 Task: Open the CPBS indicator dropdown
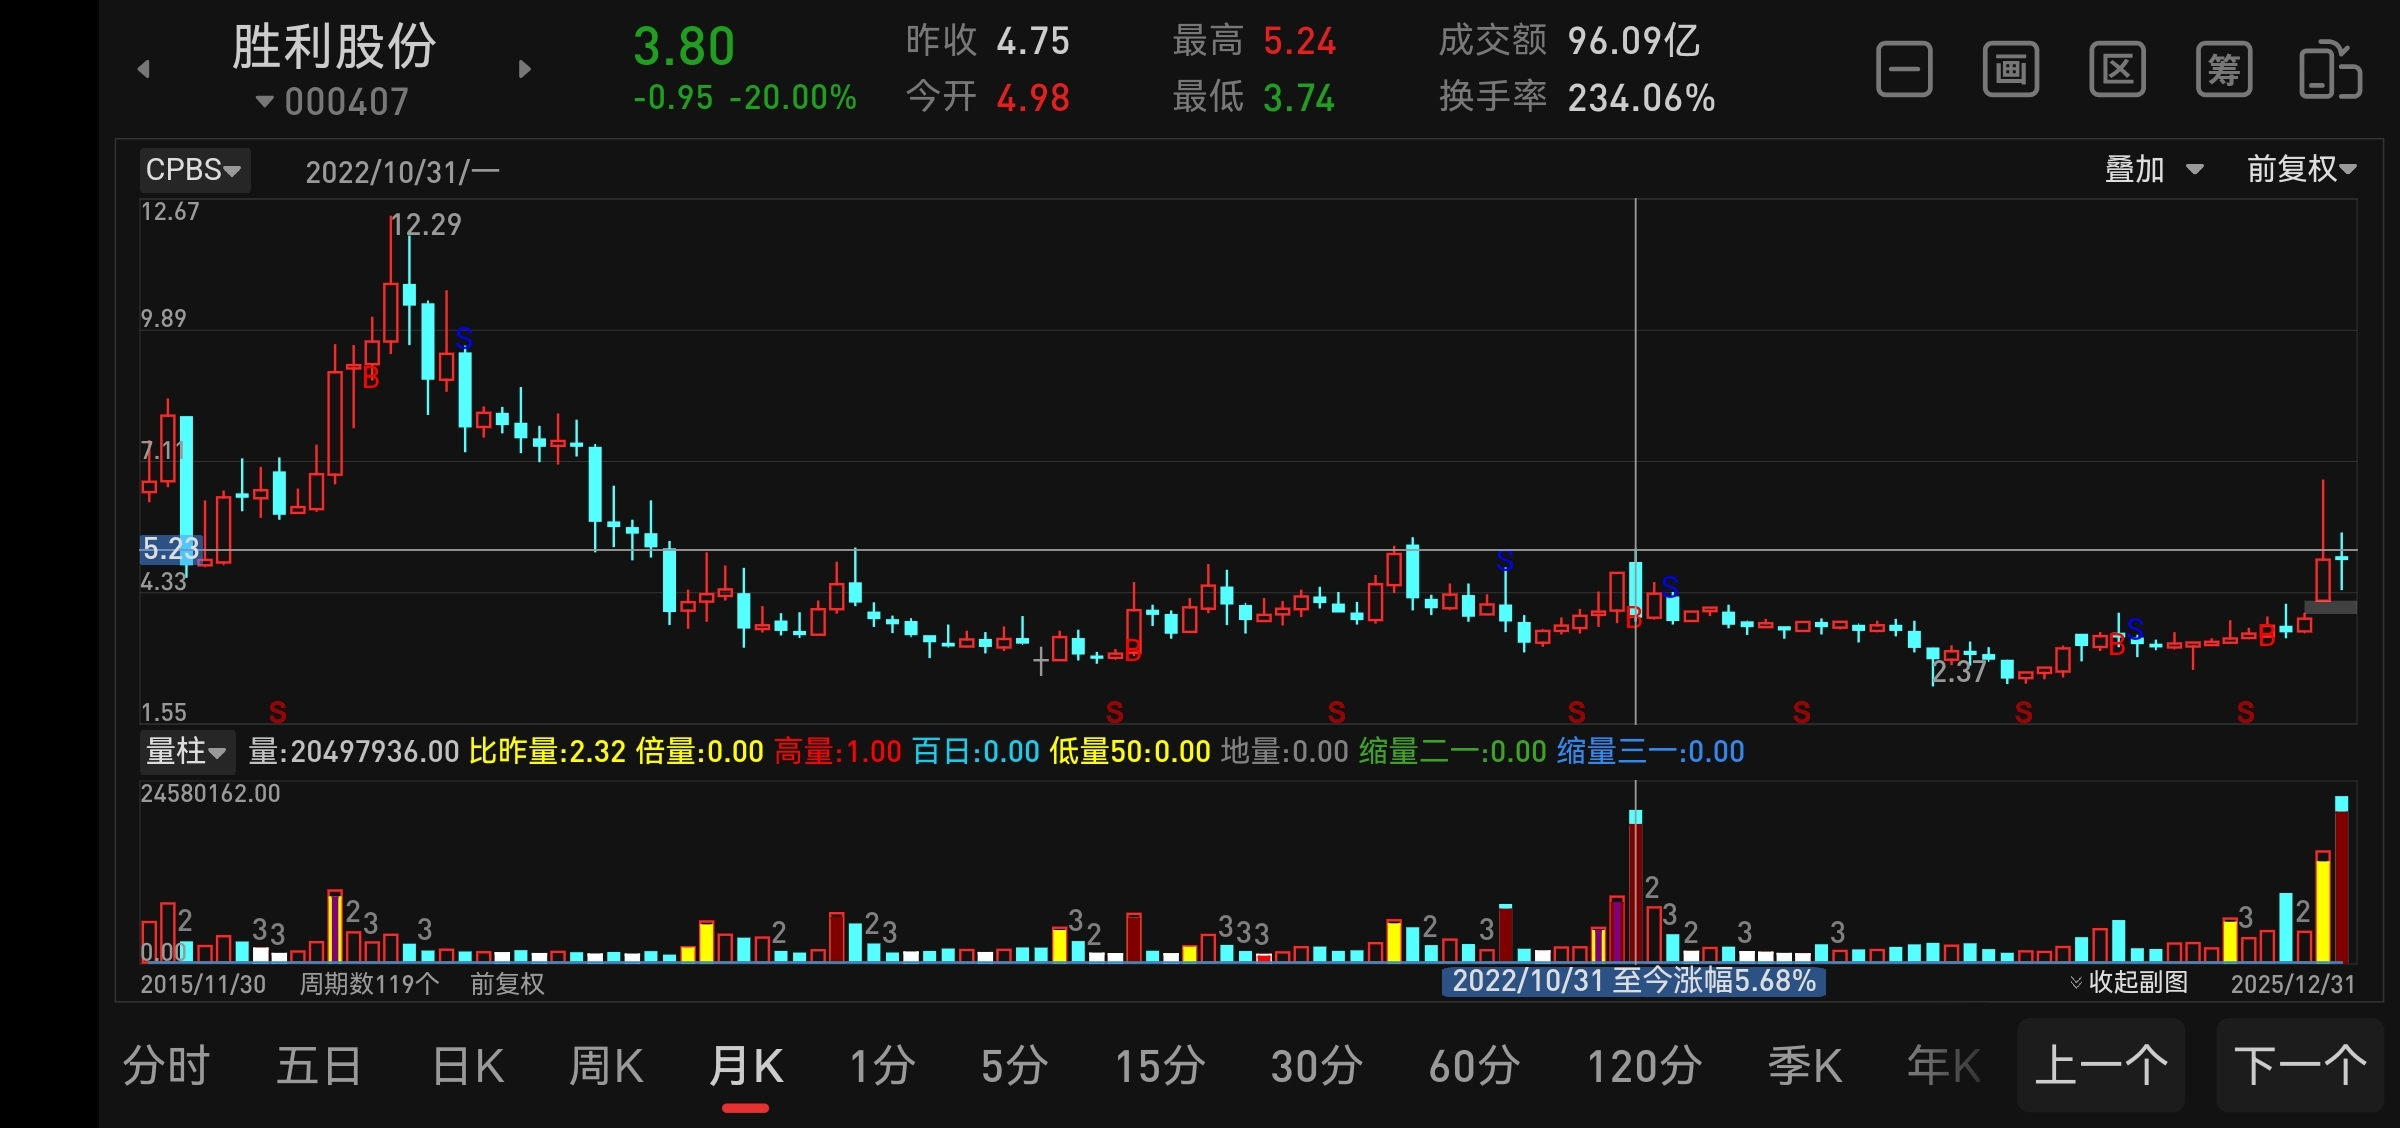pos(194,170)
